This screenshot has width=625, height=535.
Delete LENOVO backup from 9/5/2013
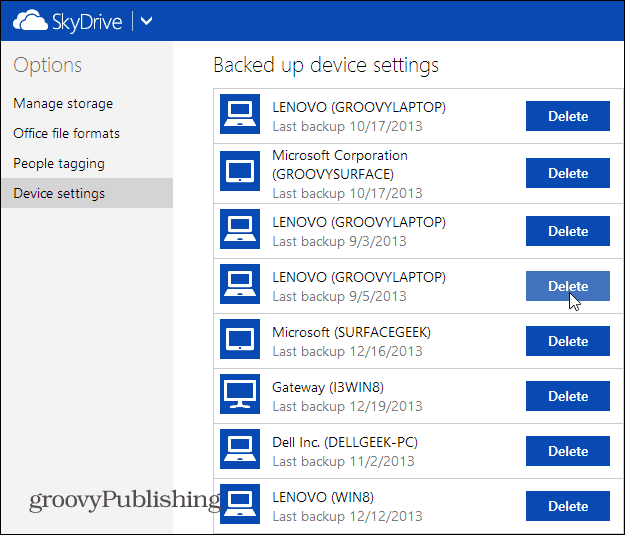568,286
